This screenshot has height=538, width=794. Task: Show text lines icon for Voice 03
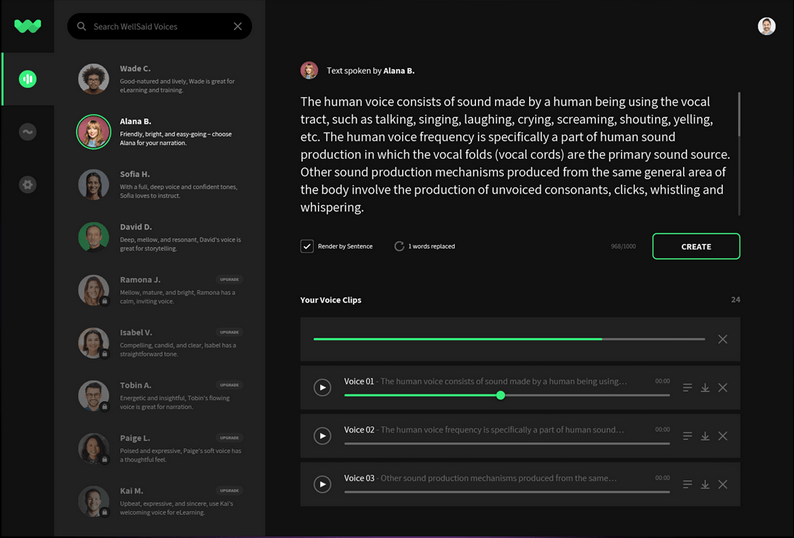pos(687,484)
